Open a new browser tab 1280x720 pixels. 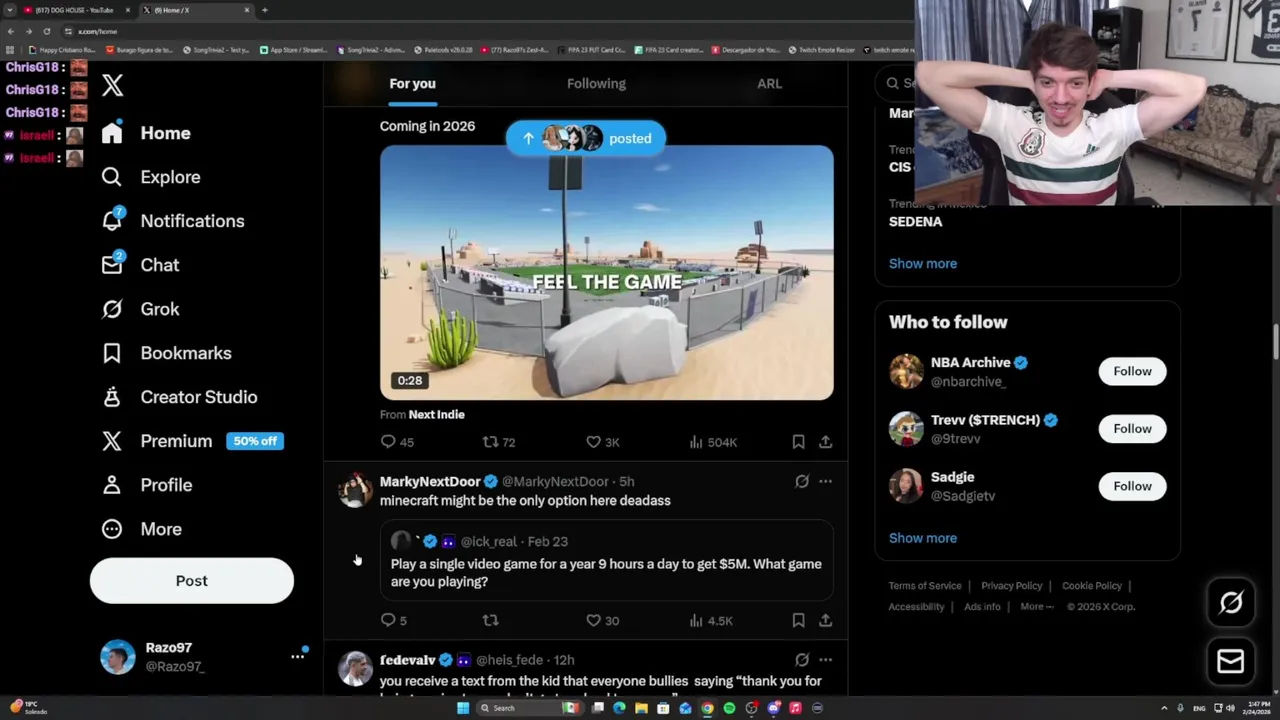click(x=265, y=10)
